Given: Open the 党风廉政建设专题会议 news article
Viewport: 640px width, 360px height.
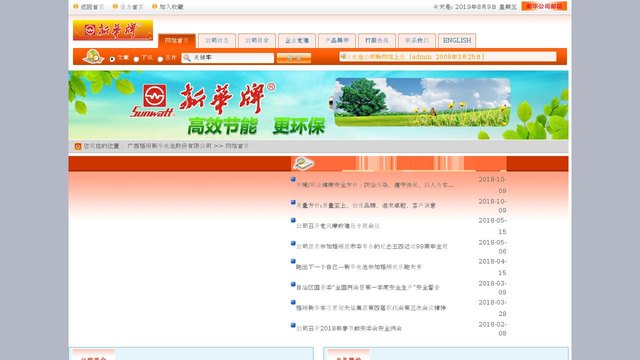Looking at the screenshot, I should (x=338, y=226).
